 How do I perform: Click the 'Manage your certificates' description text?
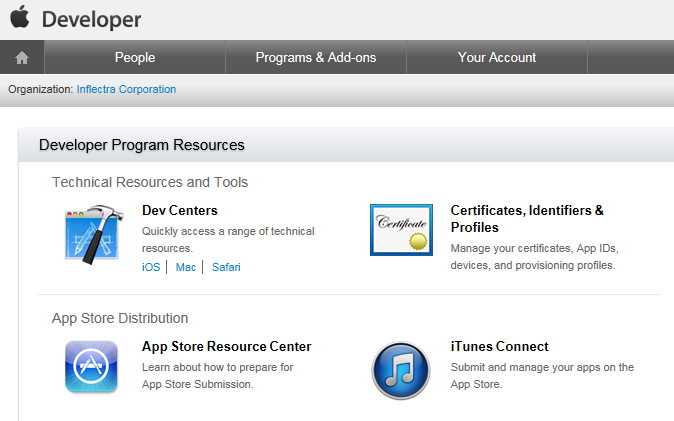click(534, 257)
